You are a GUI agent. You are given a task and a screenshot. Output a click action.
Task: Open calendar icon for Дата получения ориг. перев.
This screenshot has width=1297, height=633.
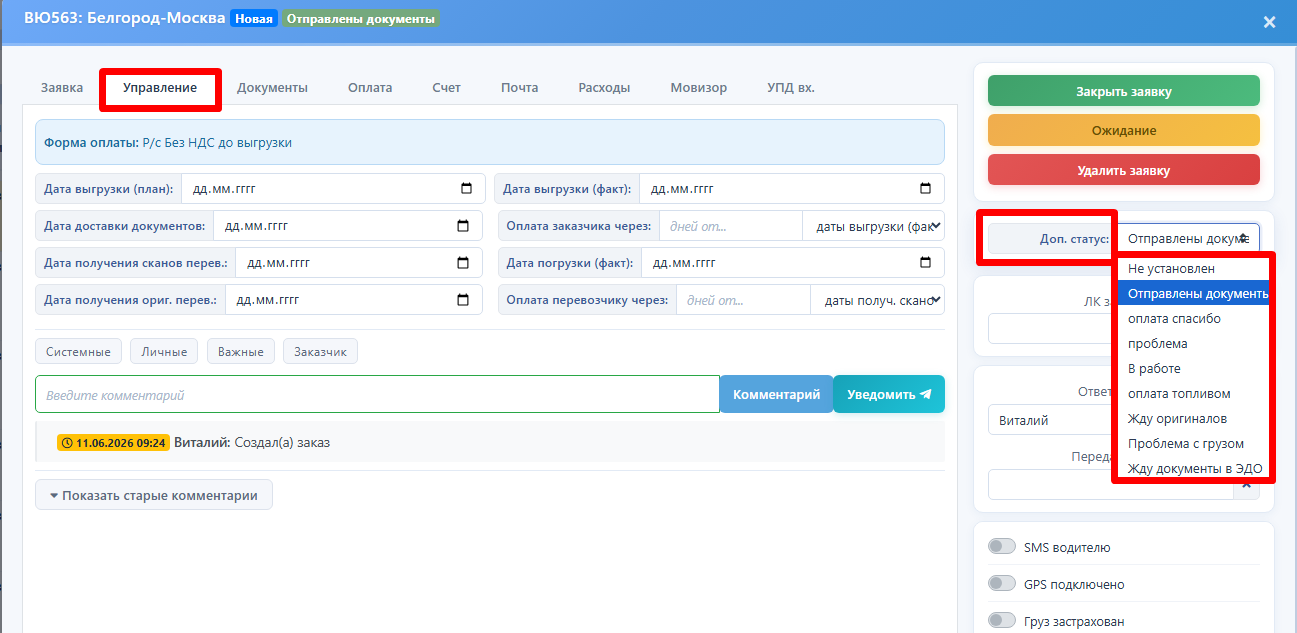(x=463, y=299)
